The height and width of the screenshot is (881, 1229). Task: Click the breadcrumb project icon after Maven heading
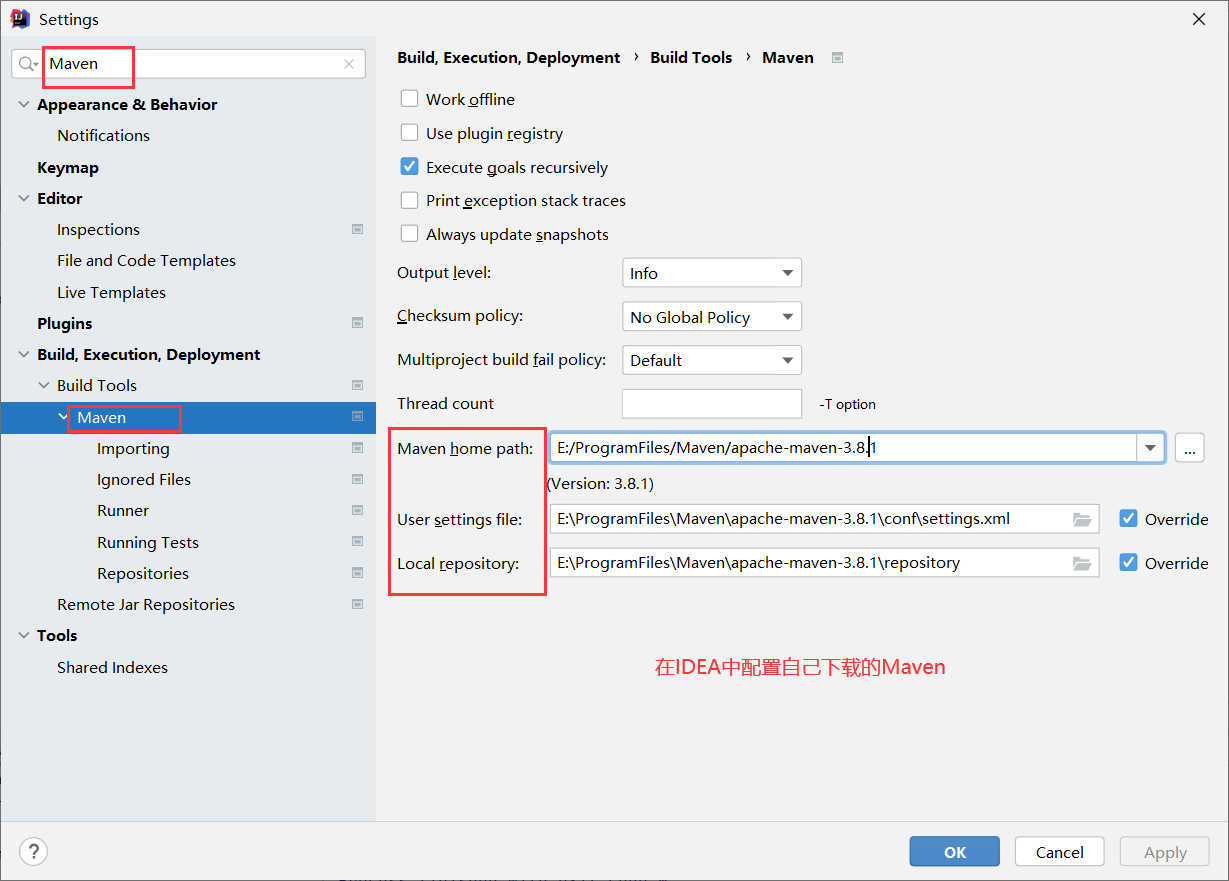tap(837, 58)
